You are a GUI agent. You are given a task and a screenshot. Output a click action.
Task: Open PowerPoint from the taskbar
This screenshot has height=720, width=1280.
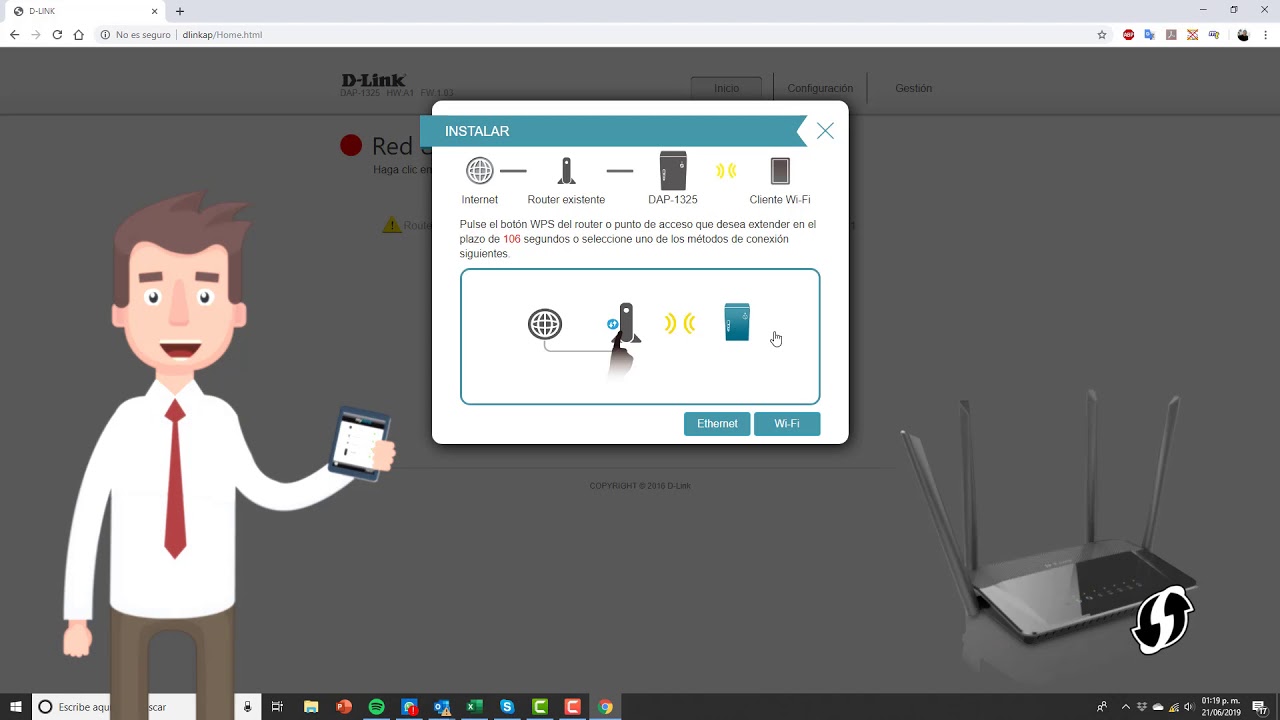(x=344, y=707)
